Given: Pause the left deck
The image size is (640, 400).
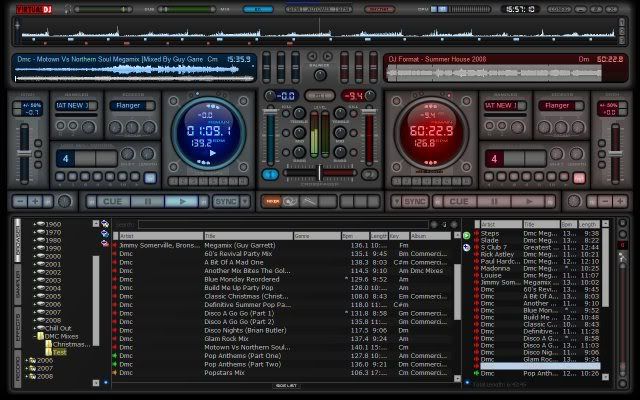Looking at the screenshot, I should 147,202.
